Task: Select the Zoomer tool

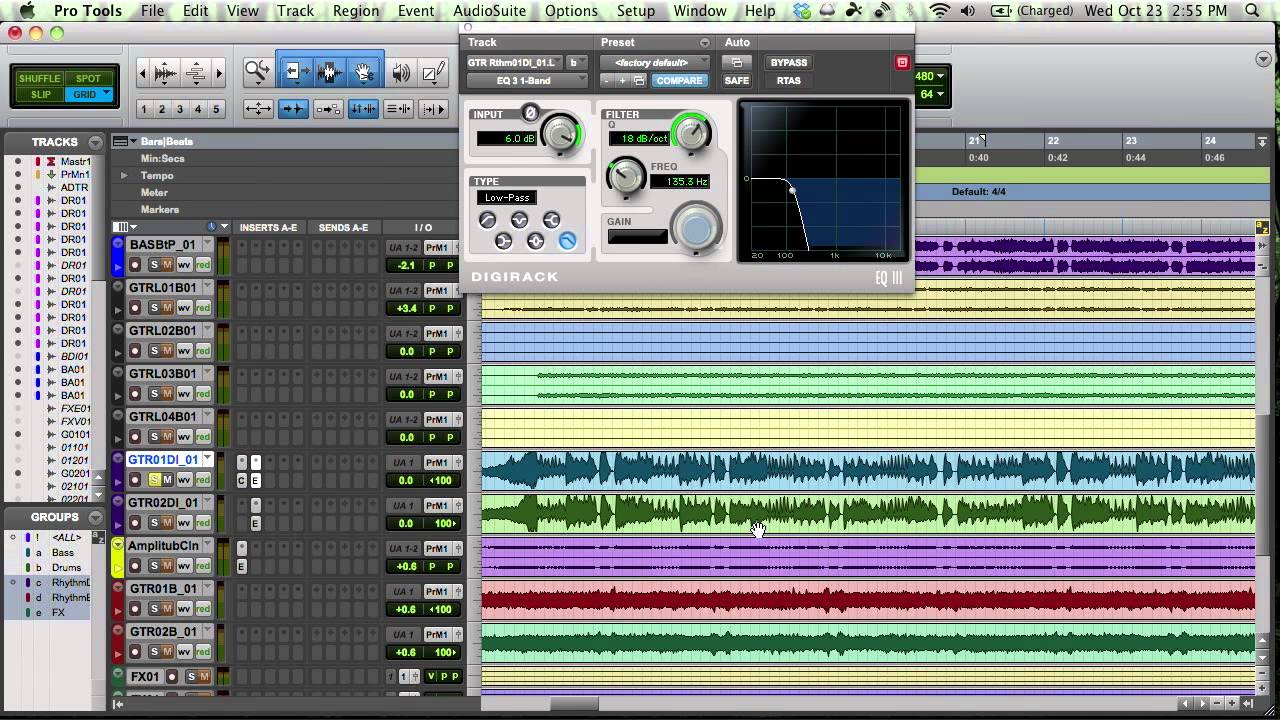Action: [x=257, y=72]
